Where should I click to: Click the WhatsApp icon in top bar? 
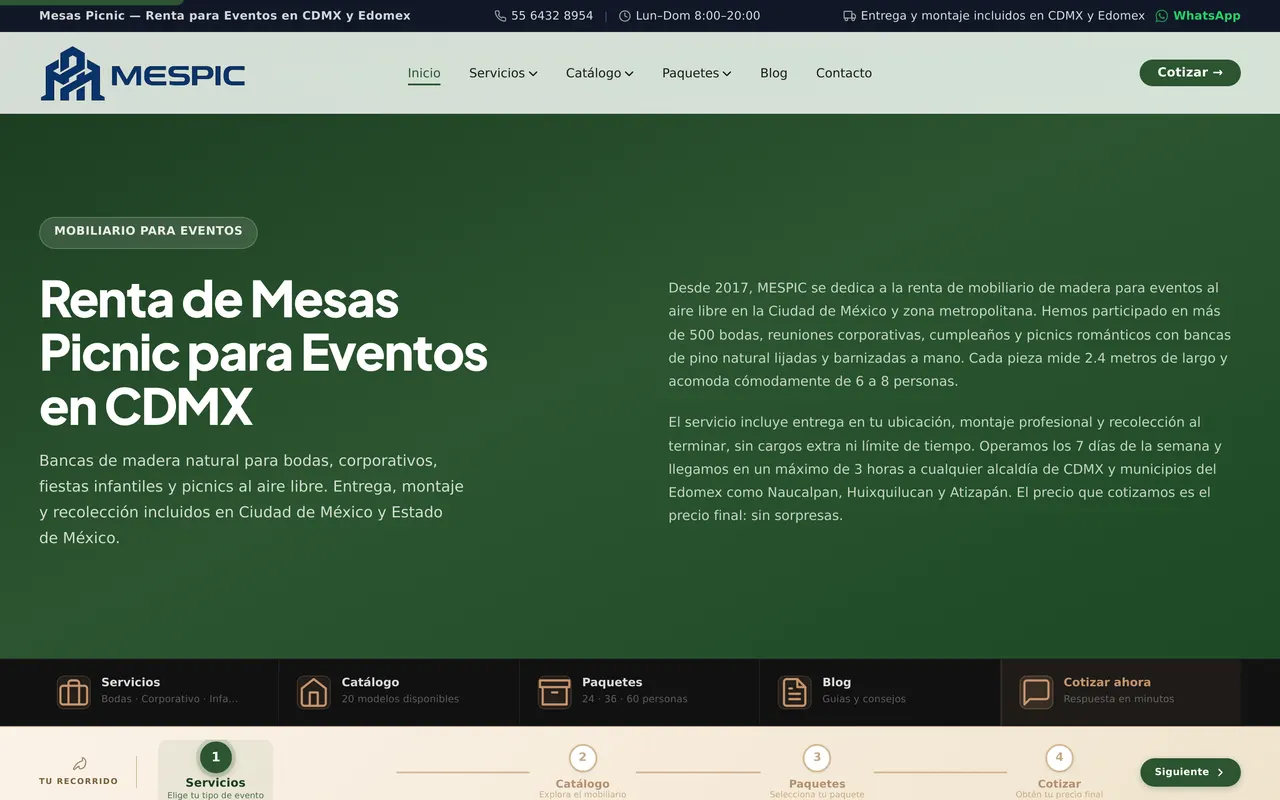pos(1162,16)
